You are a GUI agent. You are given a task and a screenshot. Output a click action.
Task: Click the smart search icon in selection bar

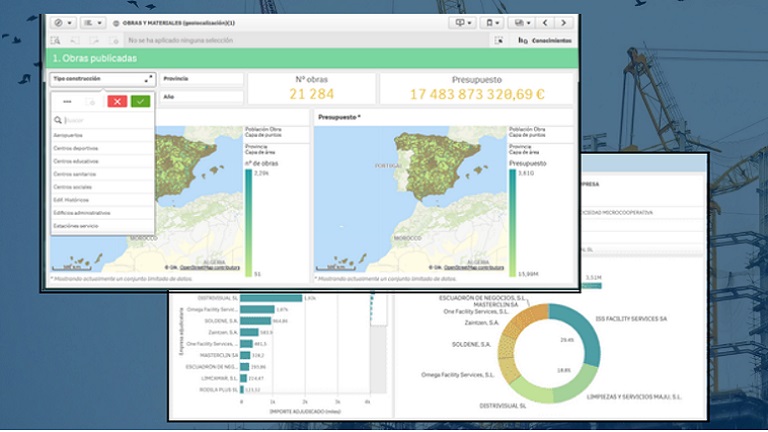pyautogui.click(x=56, y=40)
